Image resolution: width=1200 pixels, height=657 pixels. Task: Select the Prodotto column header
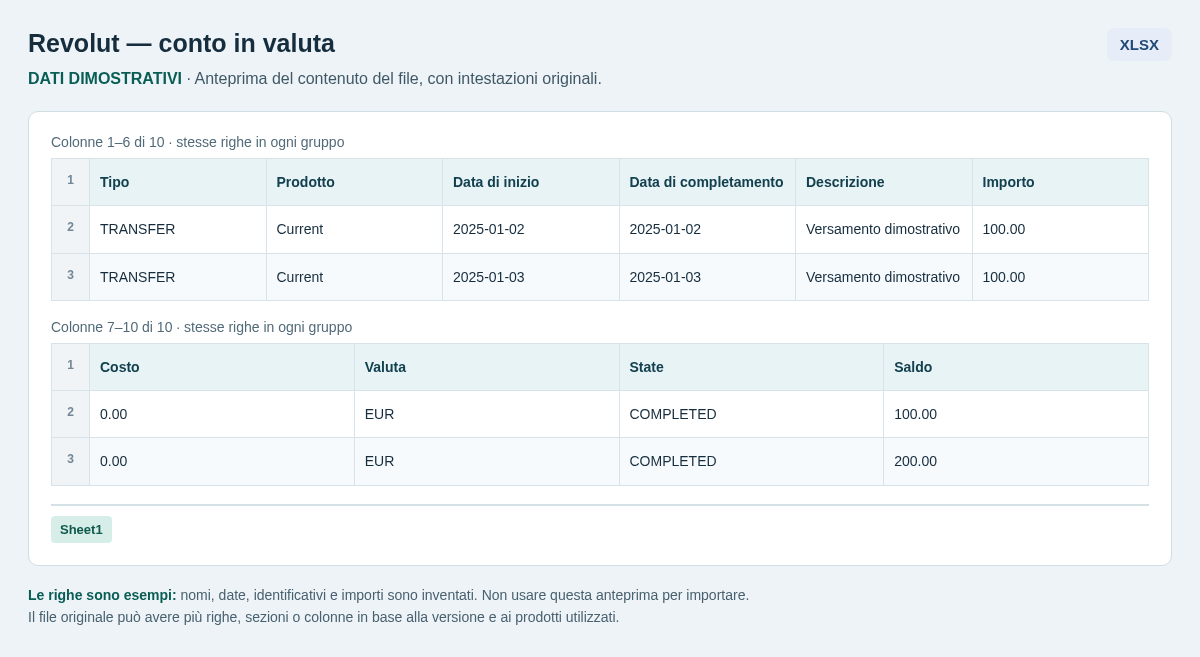pos(354,182)
